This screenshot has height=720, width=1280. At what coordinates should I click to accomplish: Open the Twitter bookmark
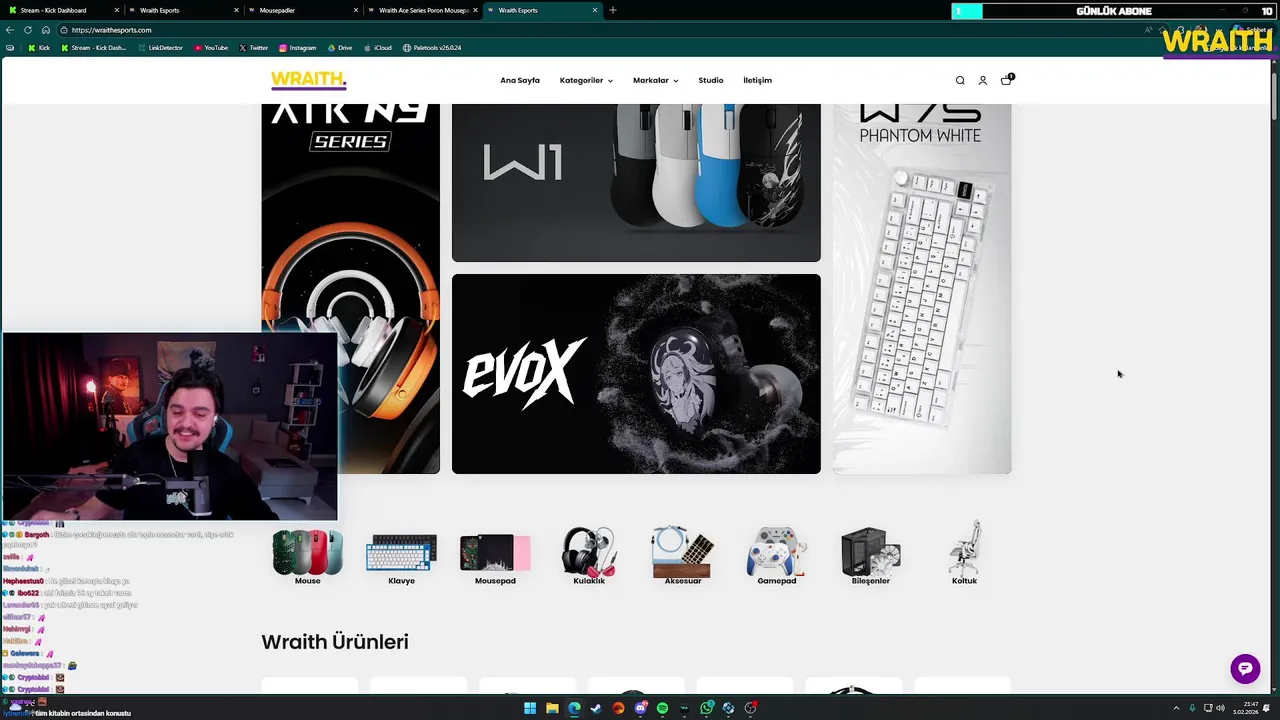tap(254, 48)
